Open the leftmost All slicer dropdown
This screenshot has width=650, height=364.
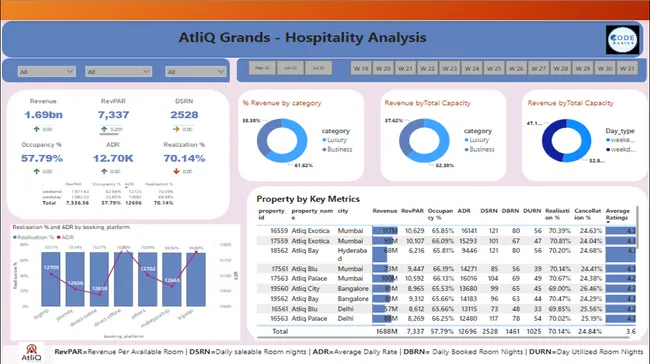[x=46, y=72]
